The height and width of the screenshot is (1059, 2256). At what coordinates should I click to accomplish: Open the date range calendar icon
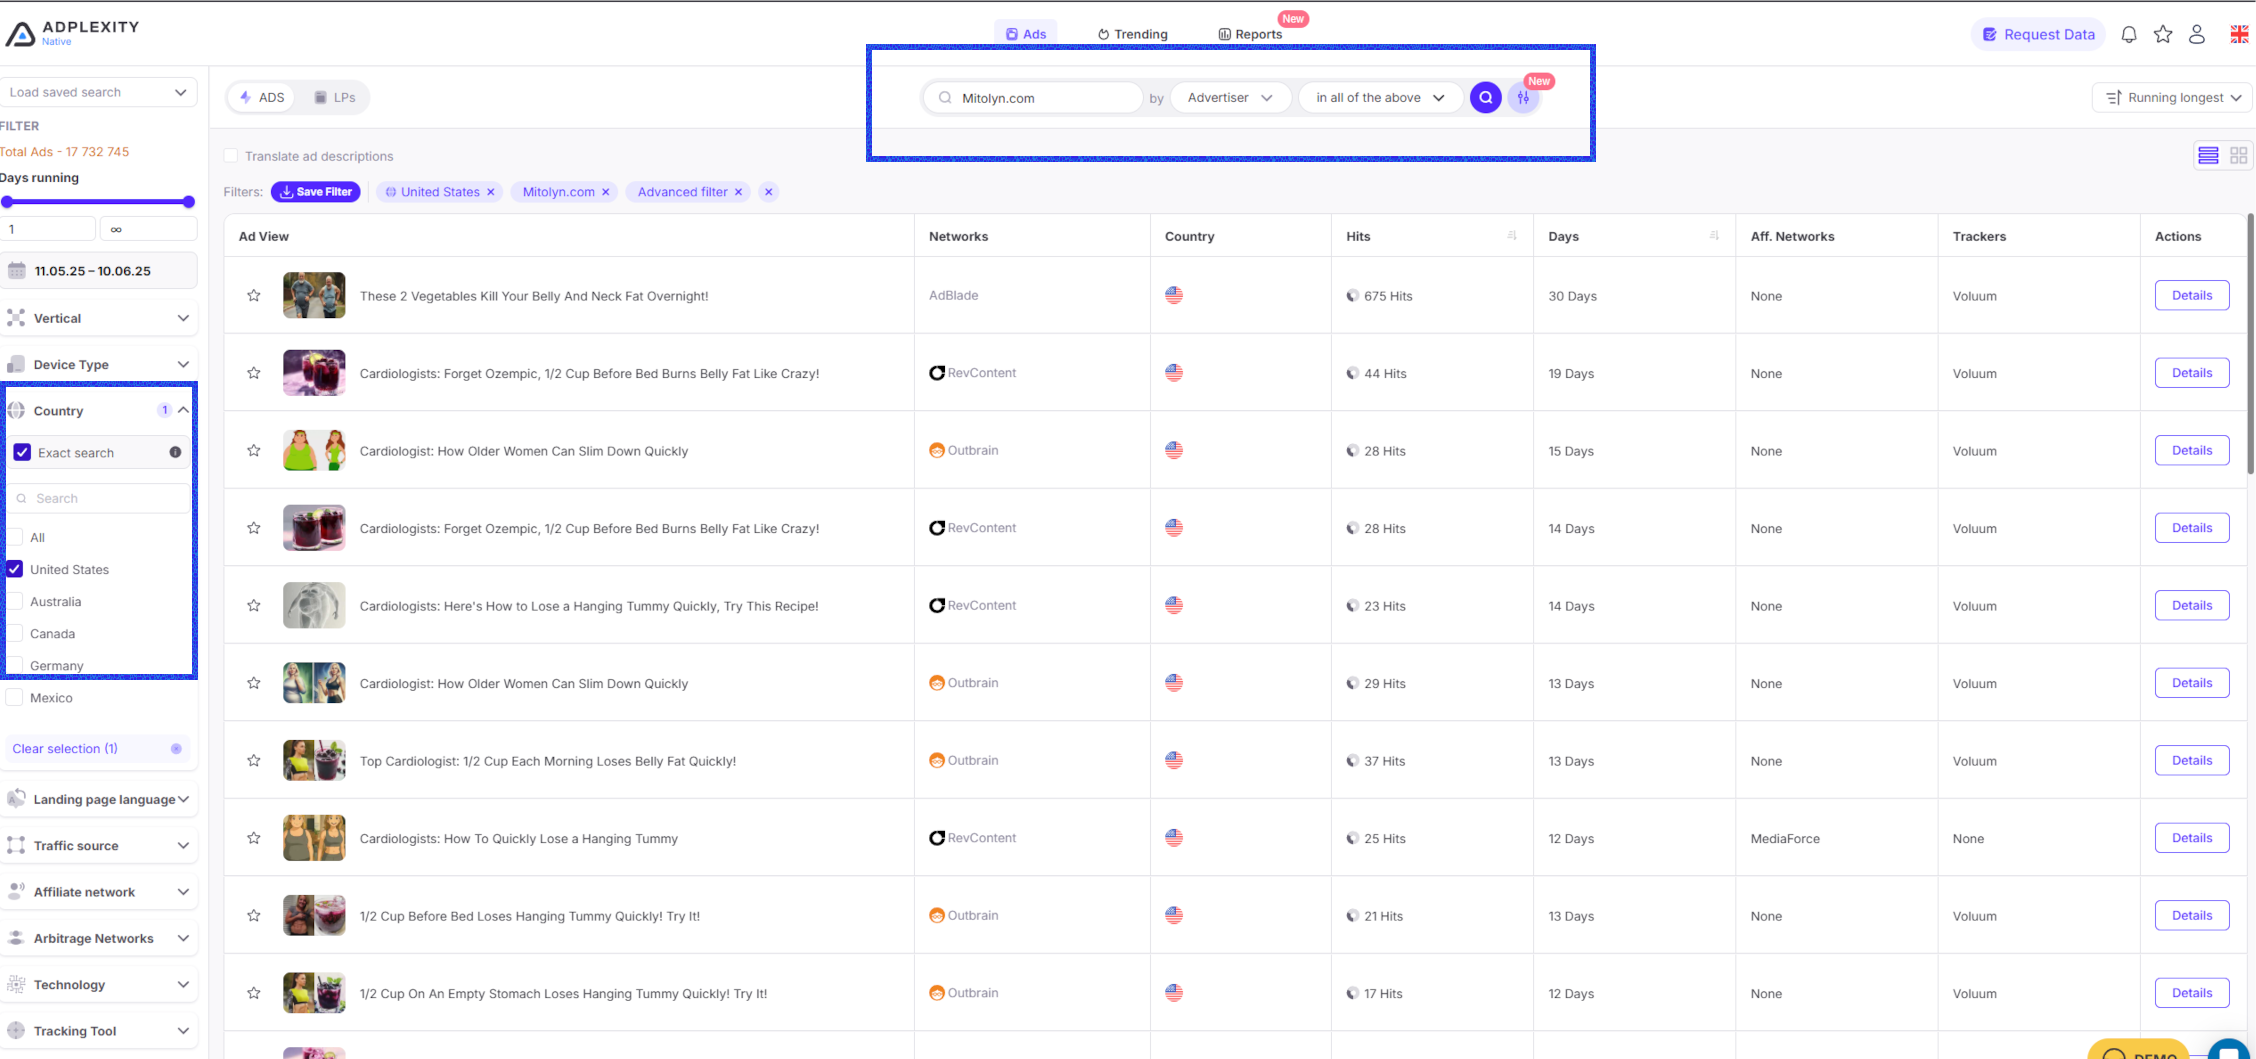coord(17,270)
